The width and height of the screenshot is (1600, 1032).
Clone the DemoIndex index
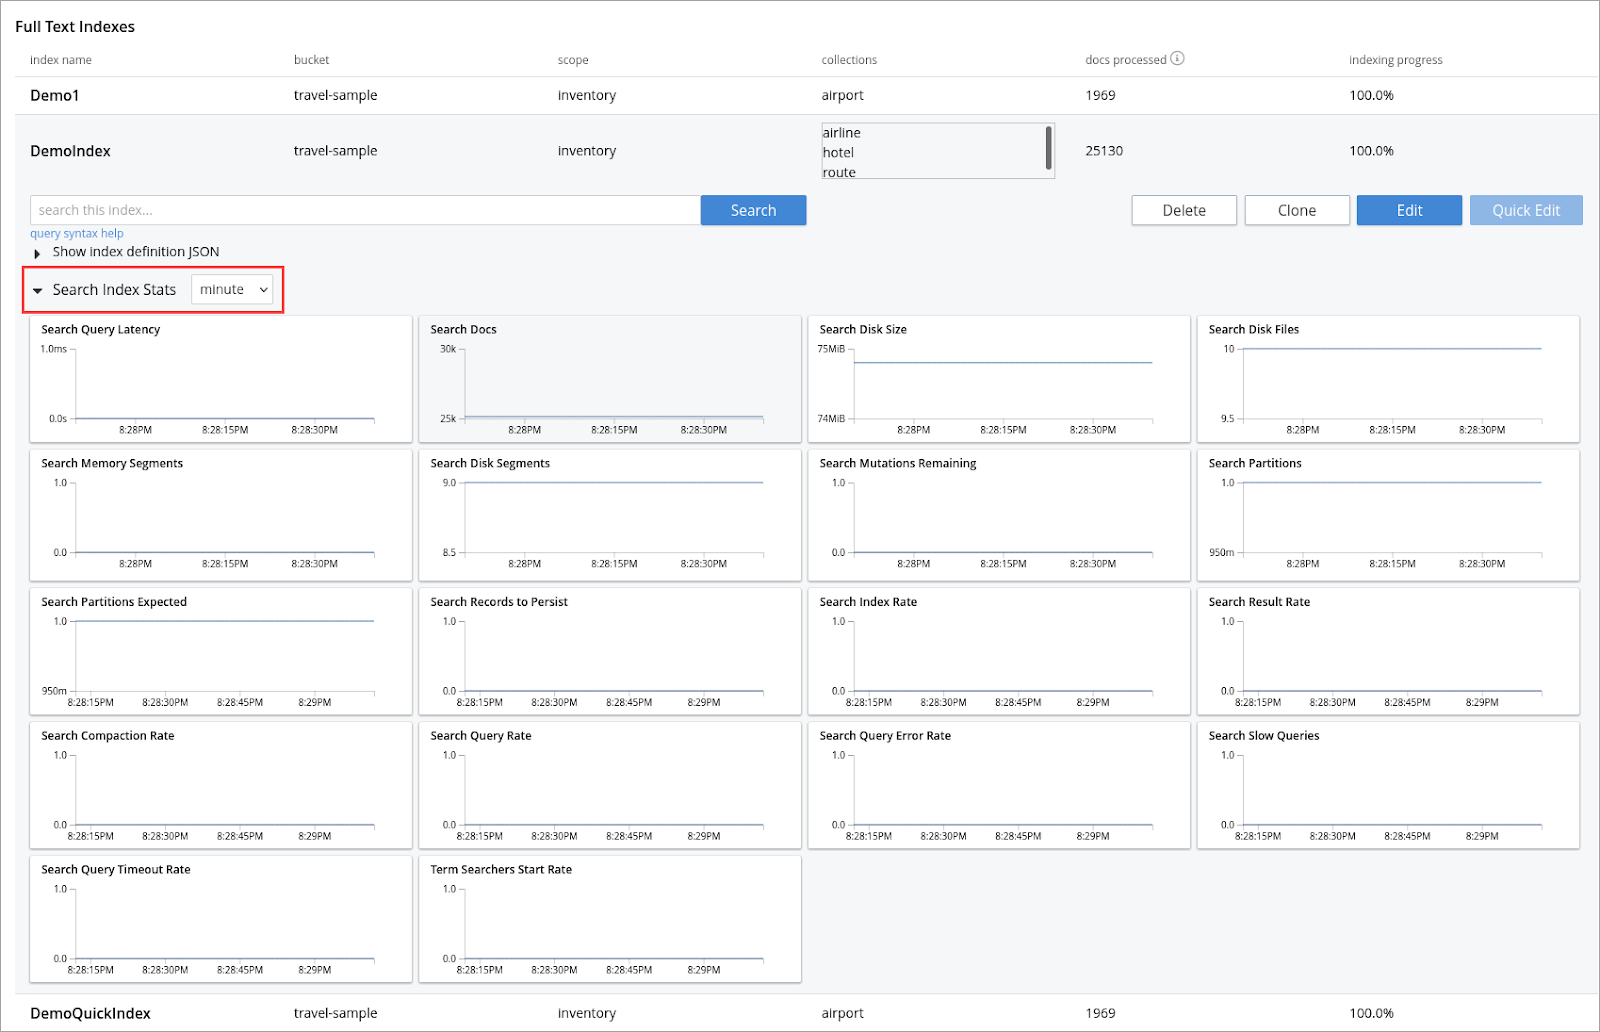pyautogui.click(x=1297, y=210)
